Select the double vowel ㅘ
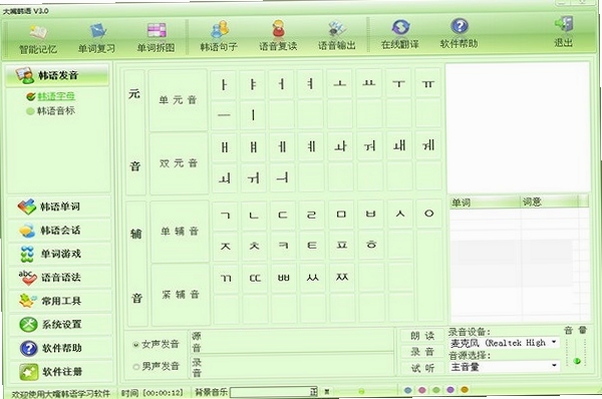Image resolution: width=602 pixels, height=399 pixels. (341, 146)
